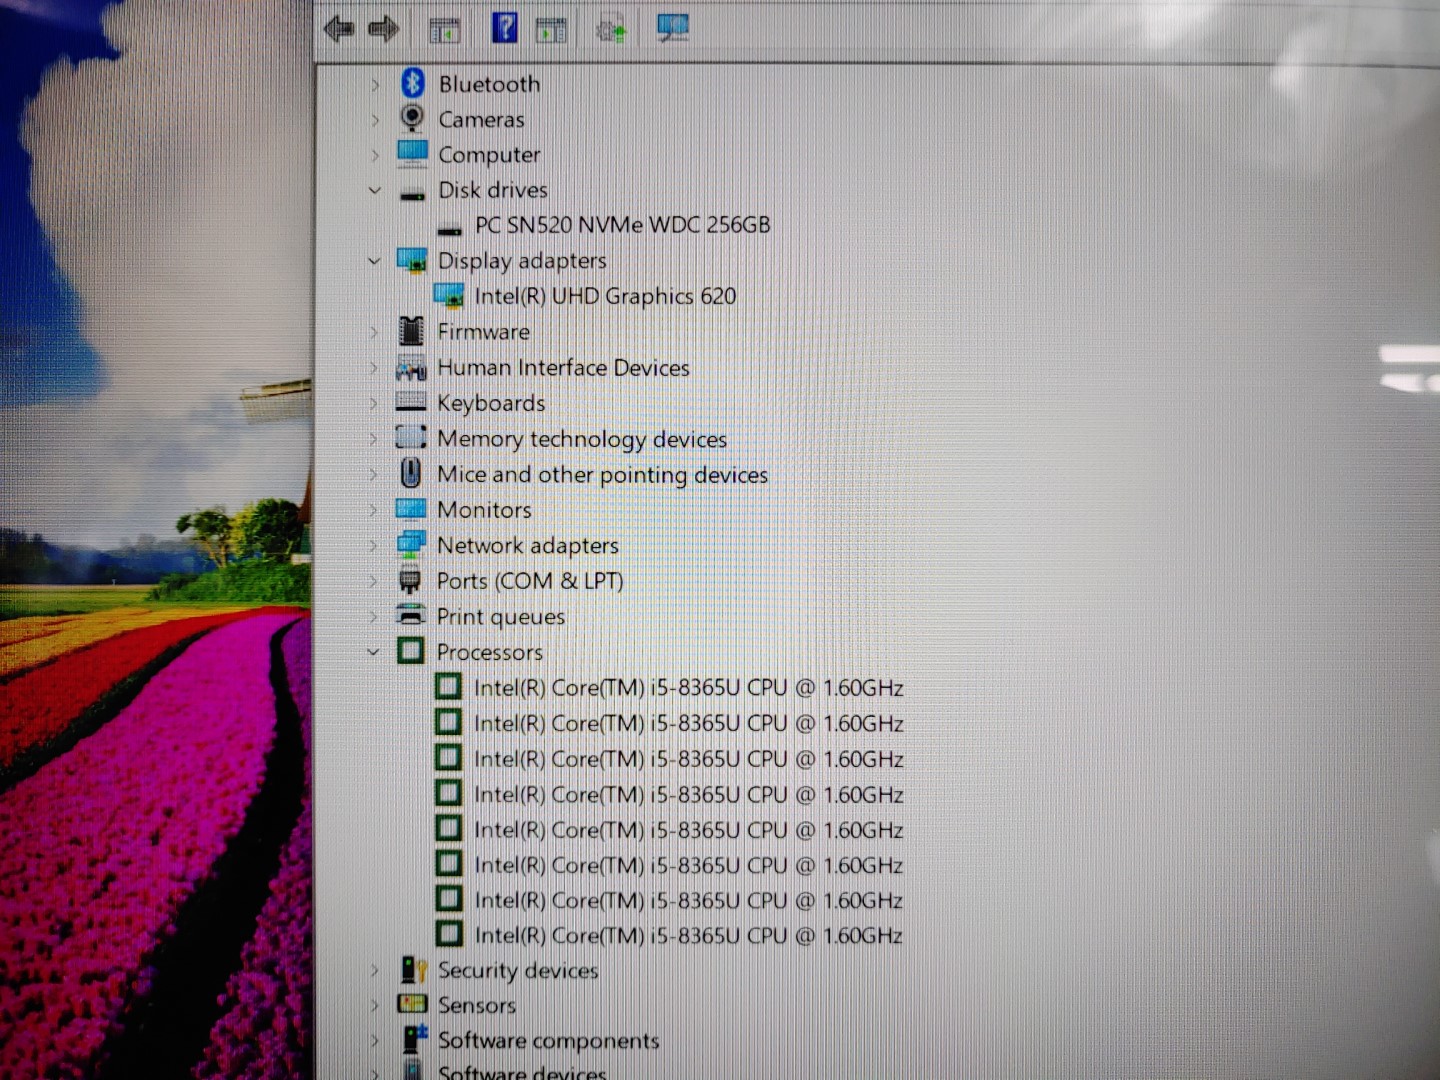The width and height of the screenshot is (1440, 1080).
Task: Expand the Bluetooth node
Action: click(375, 85)
